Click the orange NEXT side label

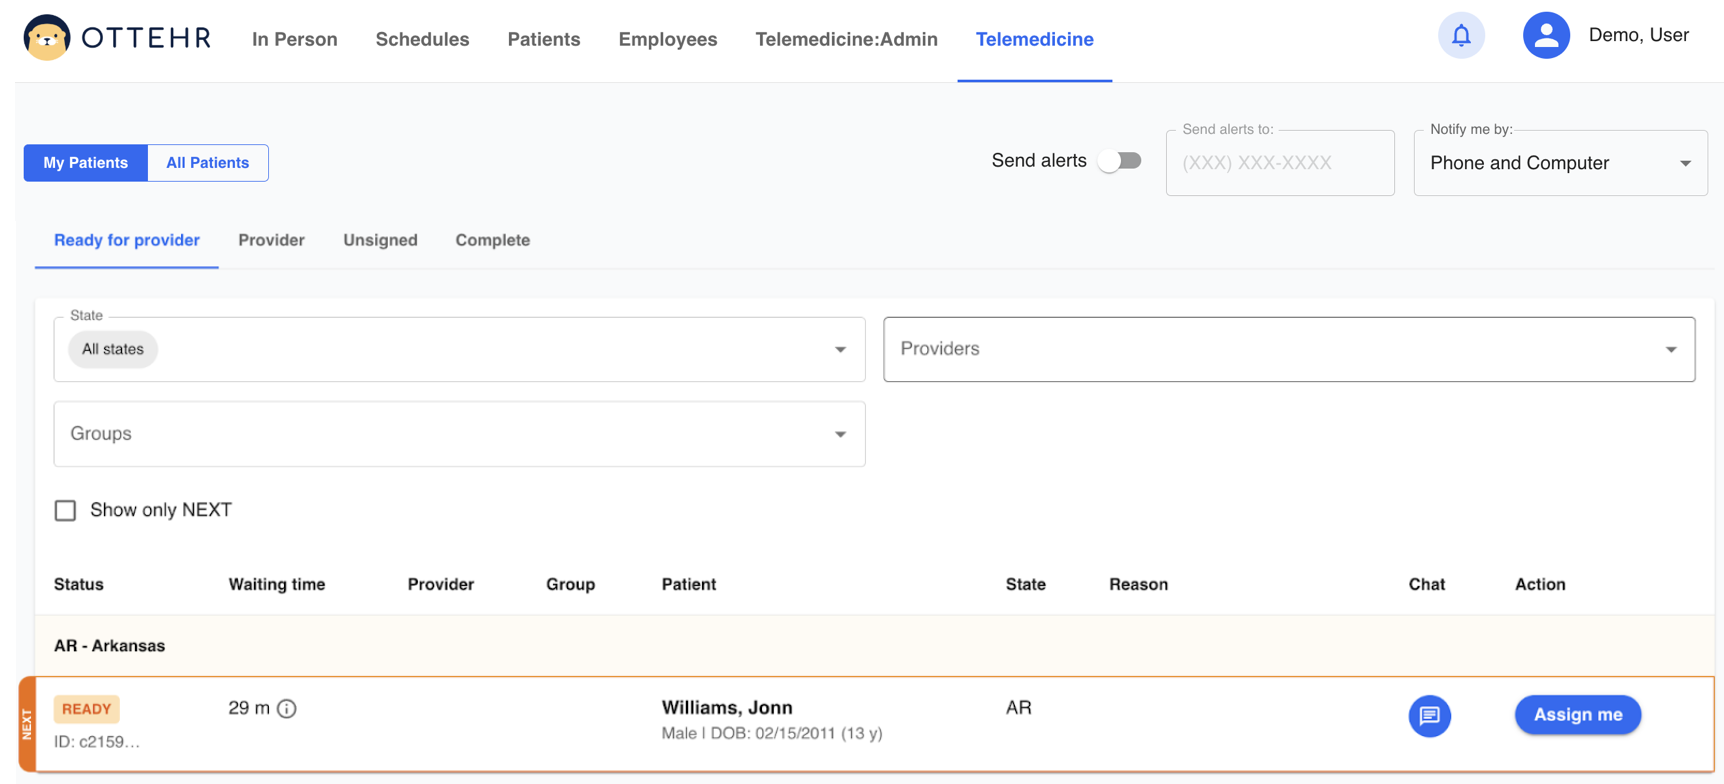(27, 724)
